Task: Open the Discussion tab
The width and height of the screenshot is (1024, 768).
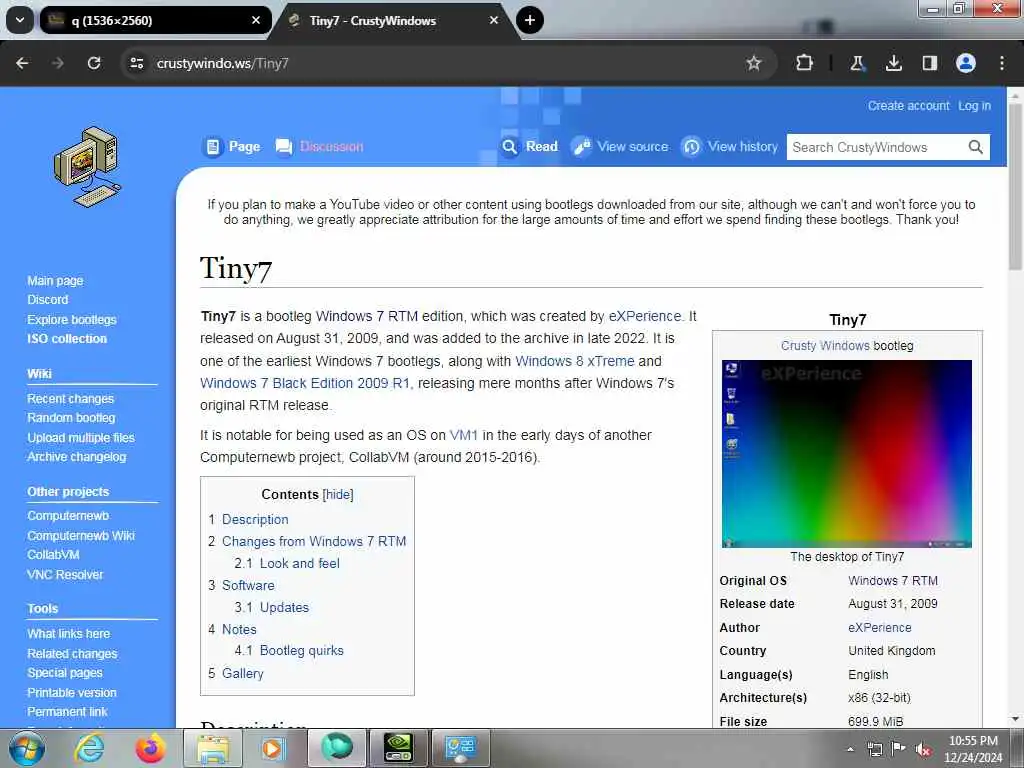Action: 320,147
